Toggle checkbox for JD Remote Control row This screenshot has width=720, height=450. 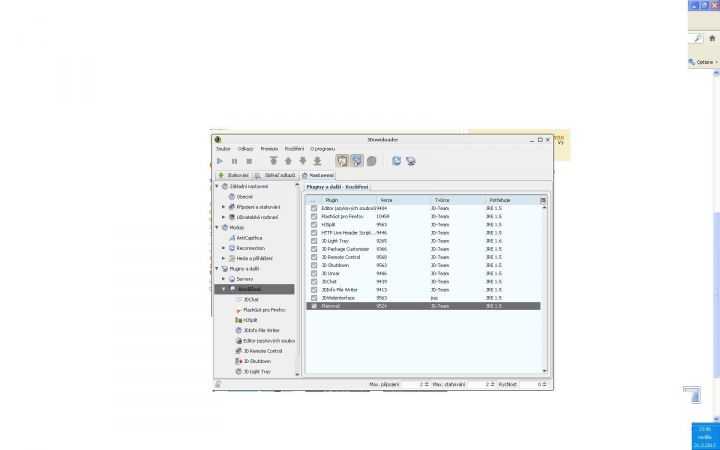tap(314, 257)
